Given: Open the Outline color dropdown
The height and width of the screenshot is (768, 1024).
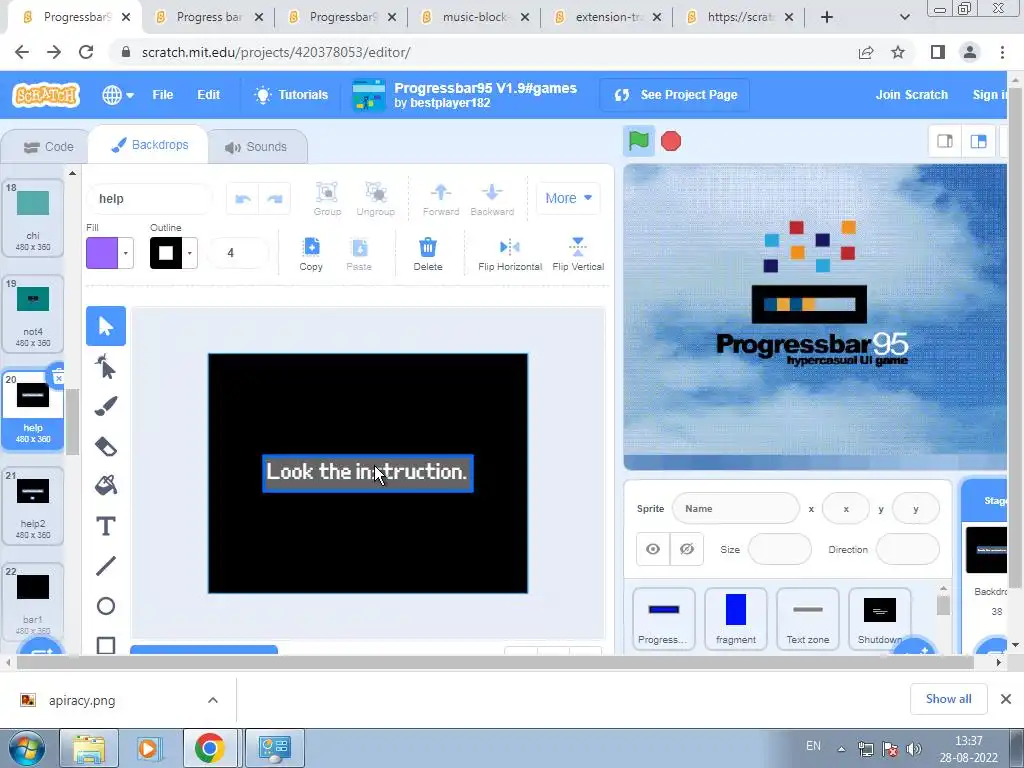Looking at the screenshot, I should tap(189, 253).
